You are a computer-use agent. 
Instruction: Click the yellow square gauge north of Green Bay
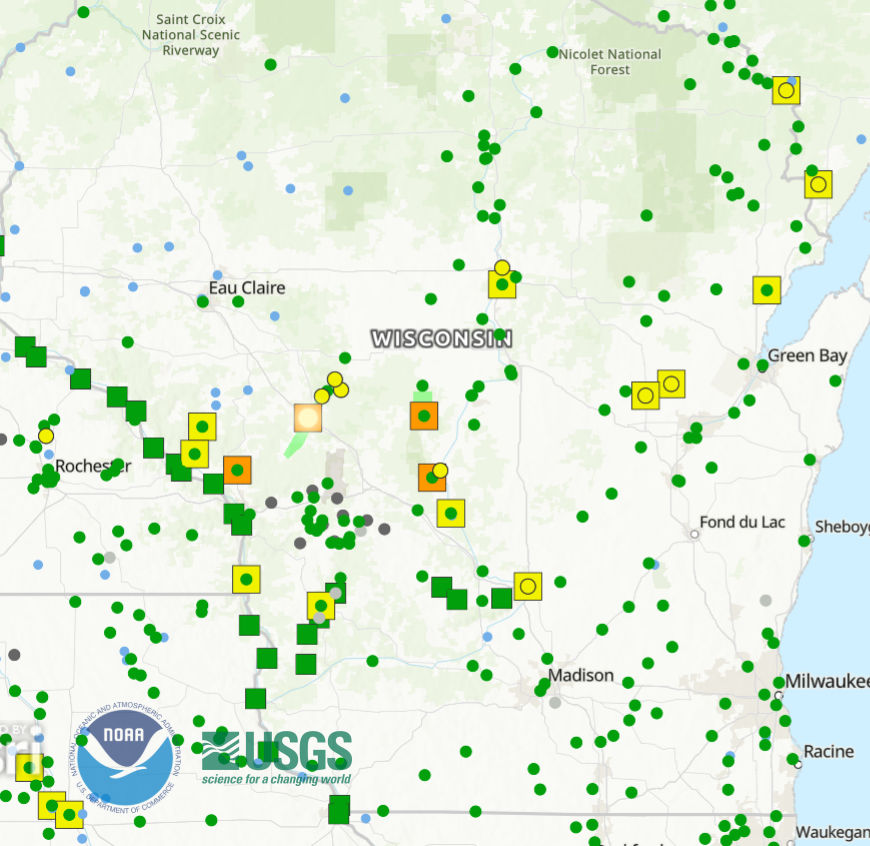[767, 290]
